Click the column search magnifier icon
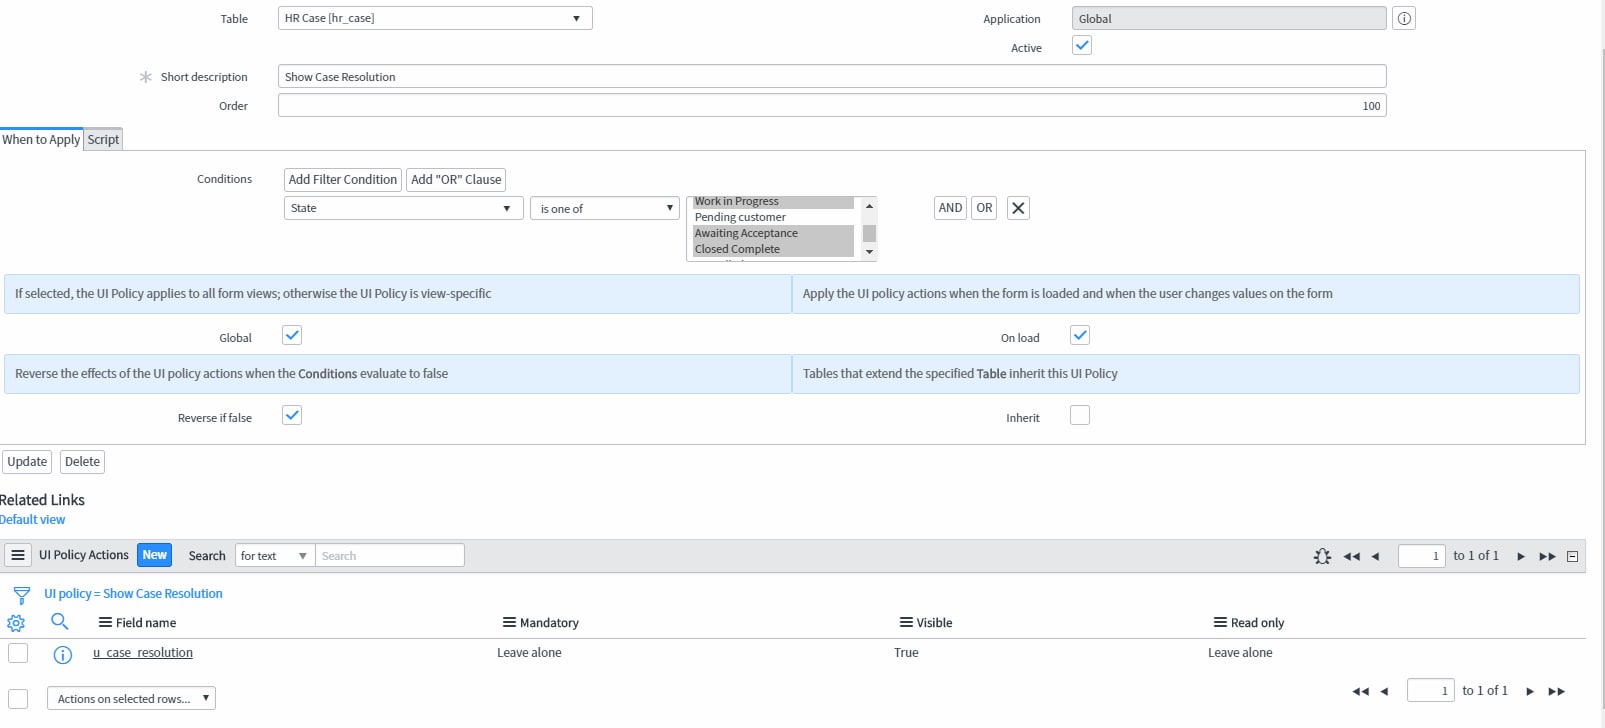Screen dimensions: 1605x728 (x=60, y=622)
